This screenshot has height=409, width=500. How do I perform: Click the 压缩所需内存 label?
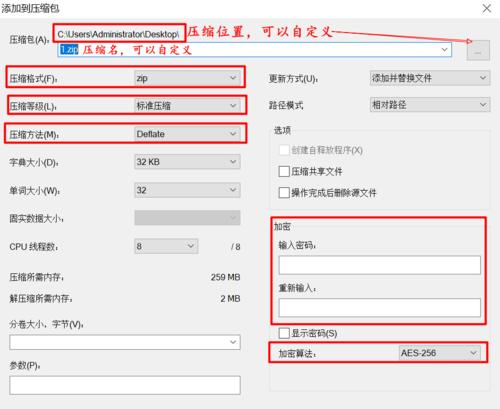pos(37,277)
